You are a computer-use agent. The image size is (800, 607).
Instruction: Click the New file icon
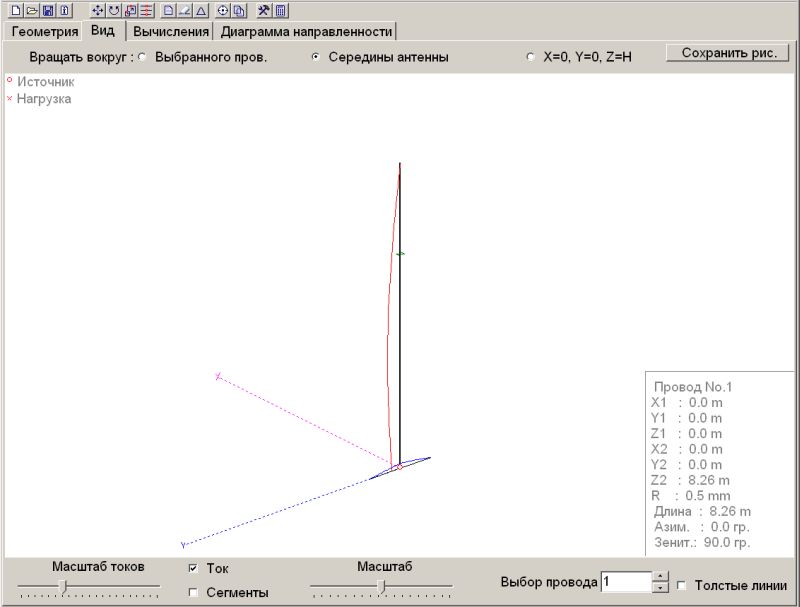(15, 10)
